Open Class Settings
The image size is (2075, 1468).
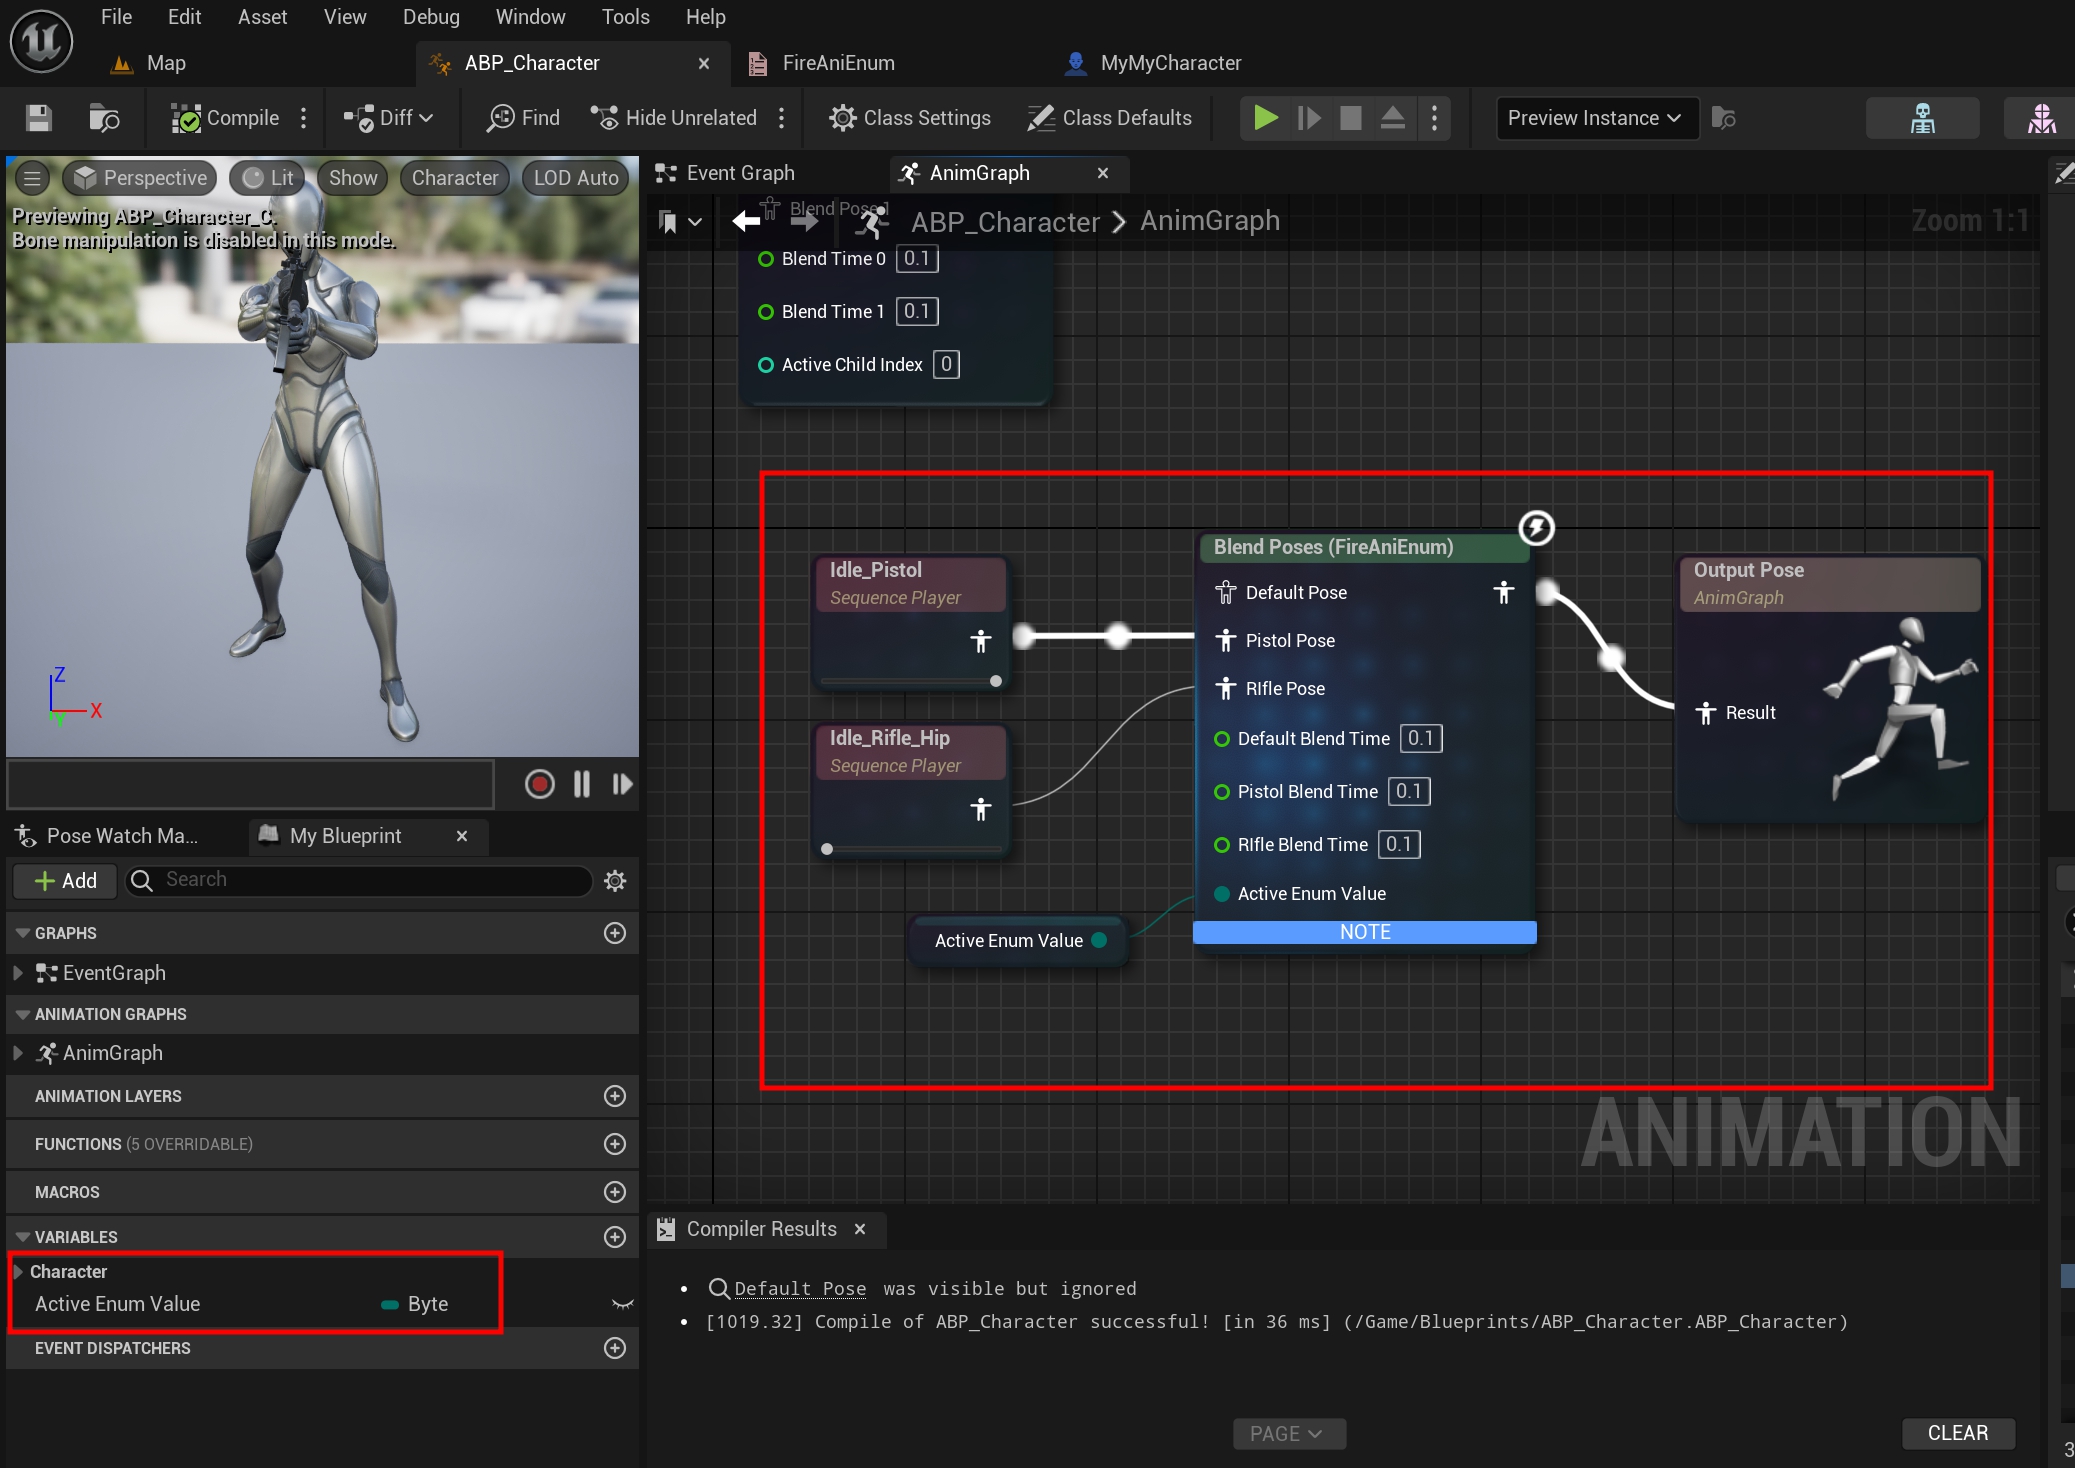[910, 118]
